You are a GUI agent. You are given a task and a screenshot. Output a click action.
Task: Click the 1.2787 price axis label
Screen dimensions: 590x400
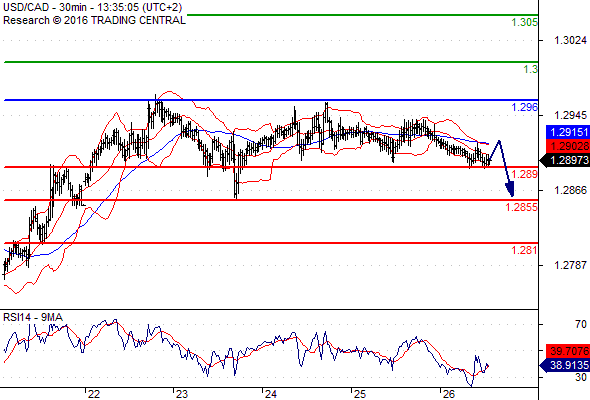tap(570, 265)
